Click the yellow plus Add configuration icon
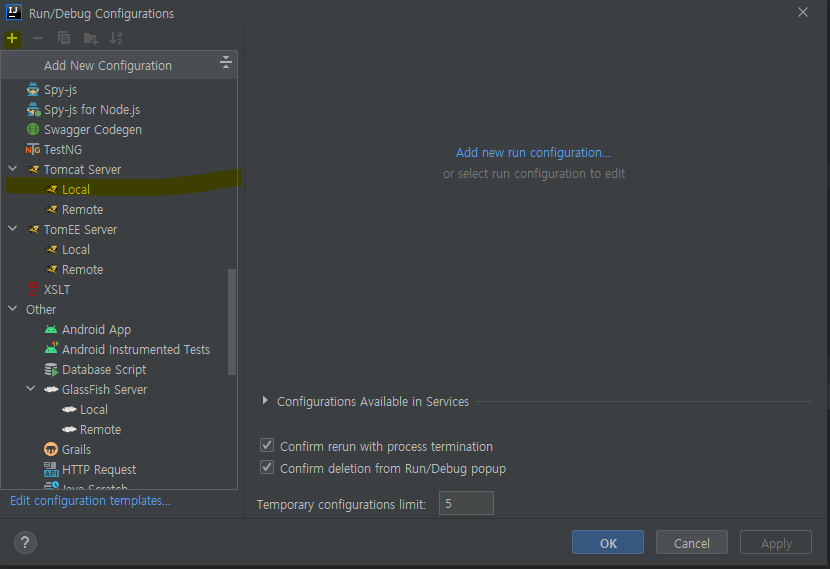 pyautogui.click(x=12, y=38)
